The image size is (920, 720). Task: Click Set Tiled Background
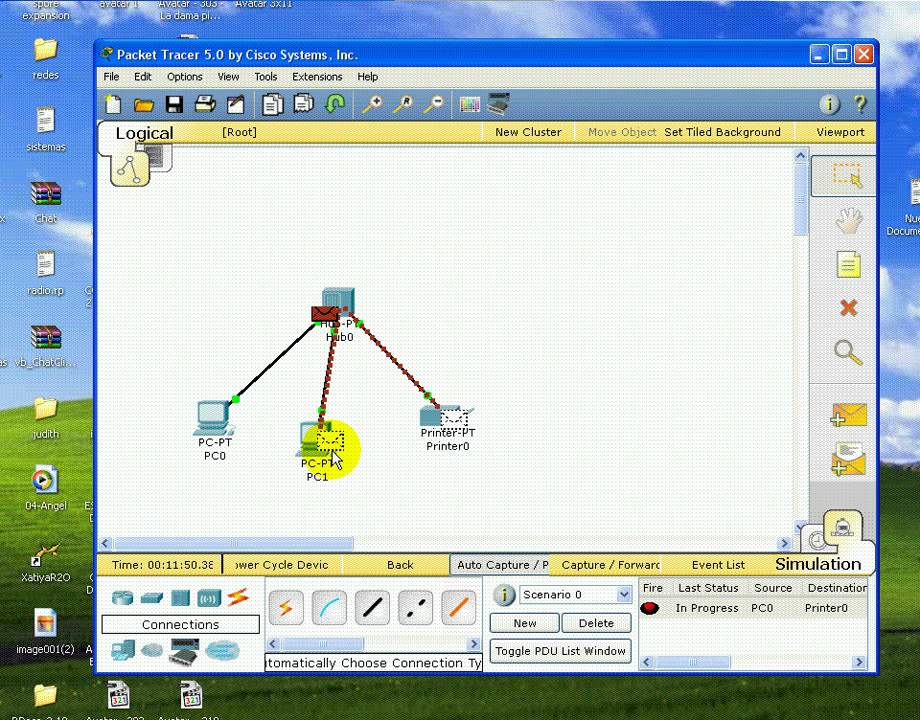tap(722, 132)
